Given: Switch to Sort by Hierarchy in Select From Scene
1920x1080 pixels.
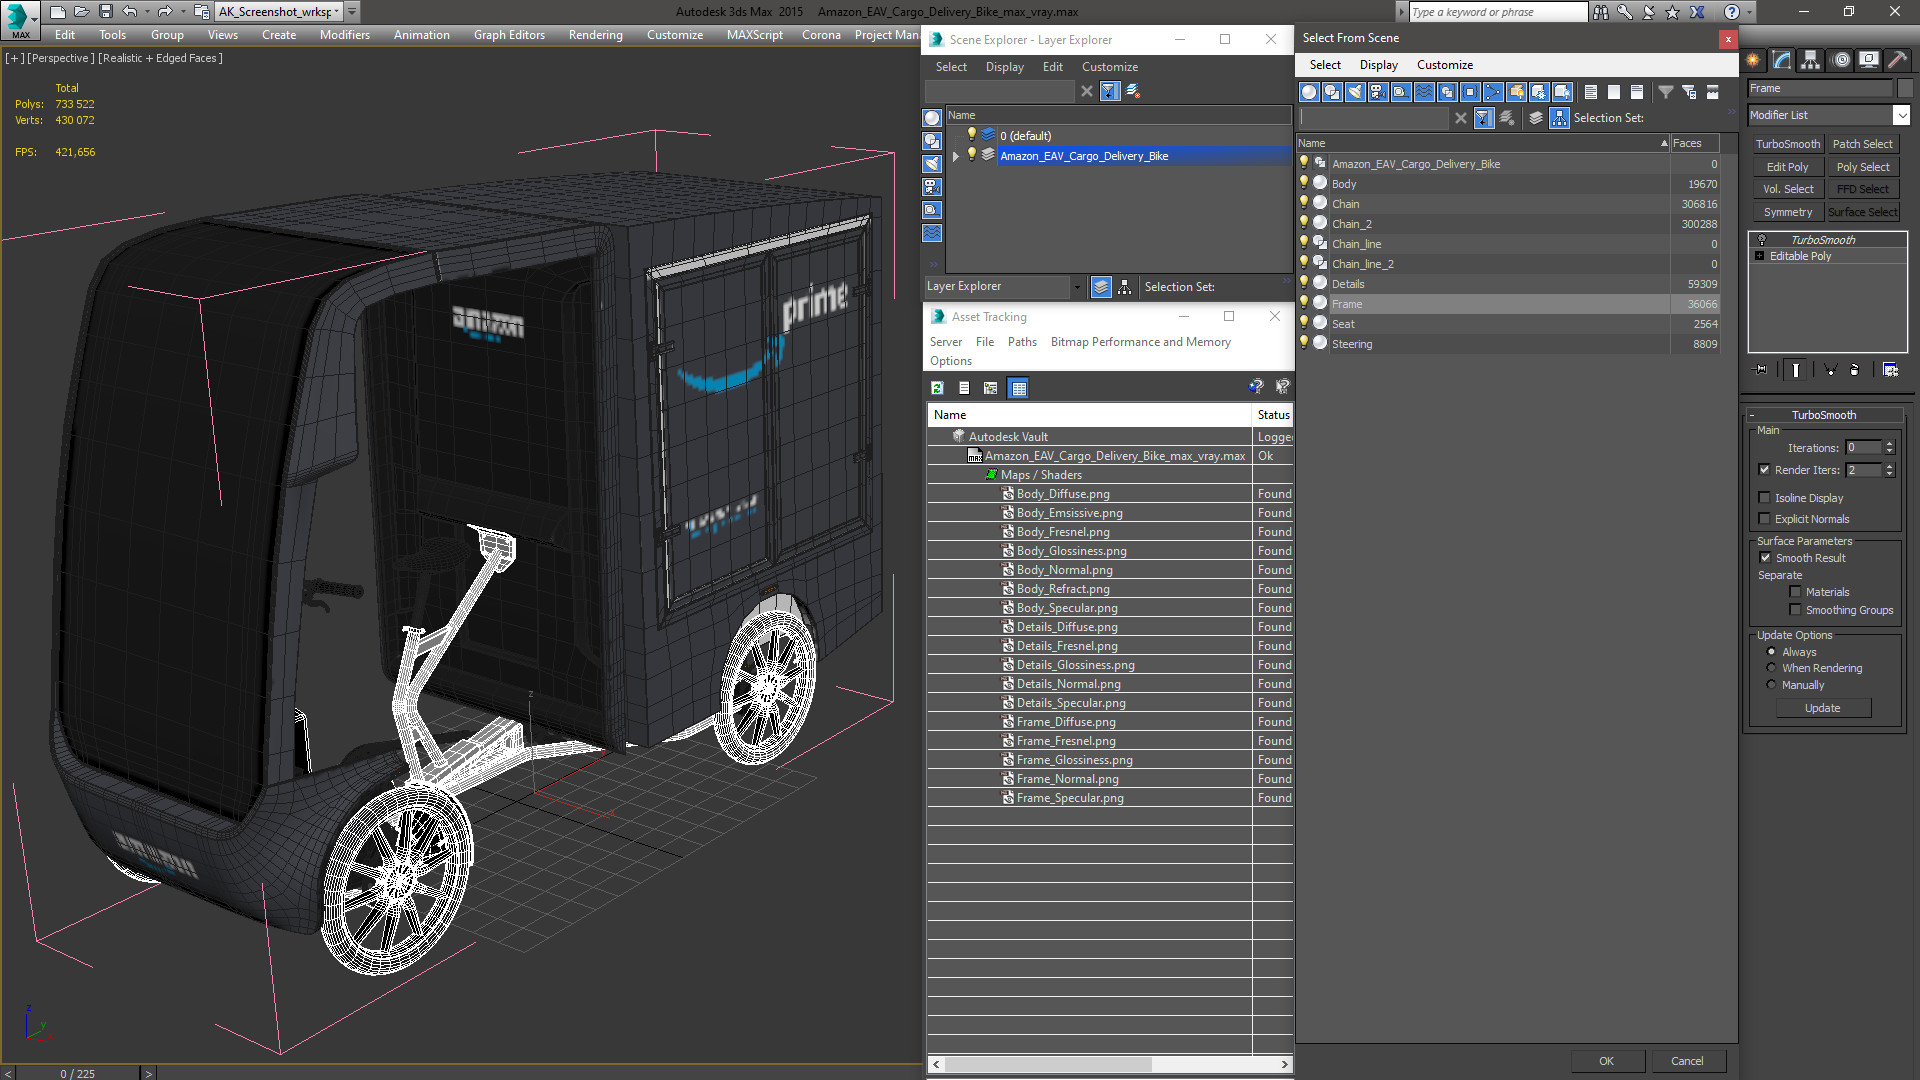Looking at the screenshot, I should point(1560,118).
